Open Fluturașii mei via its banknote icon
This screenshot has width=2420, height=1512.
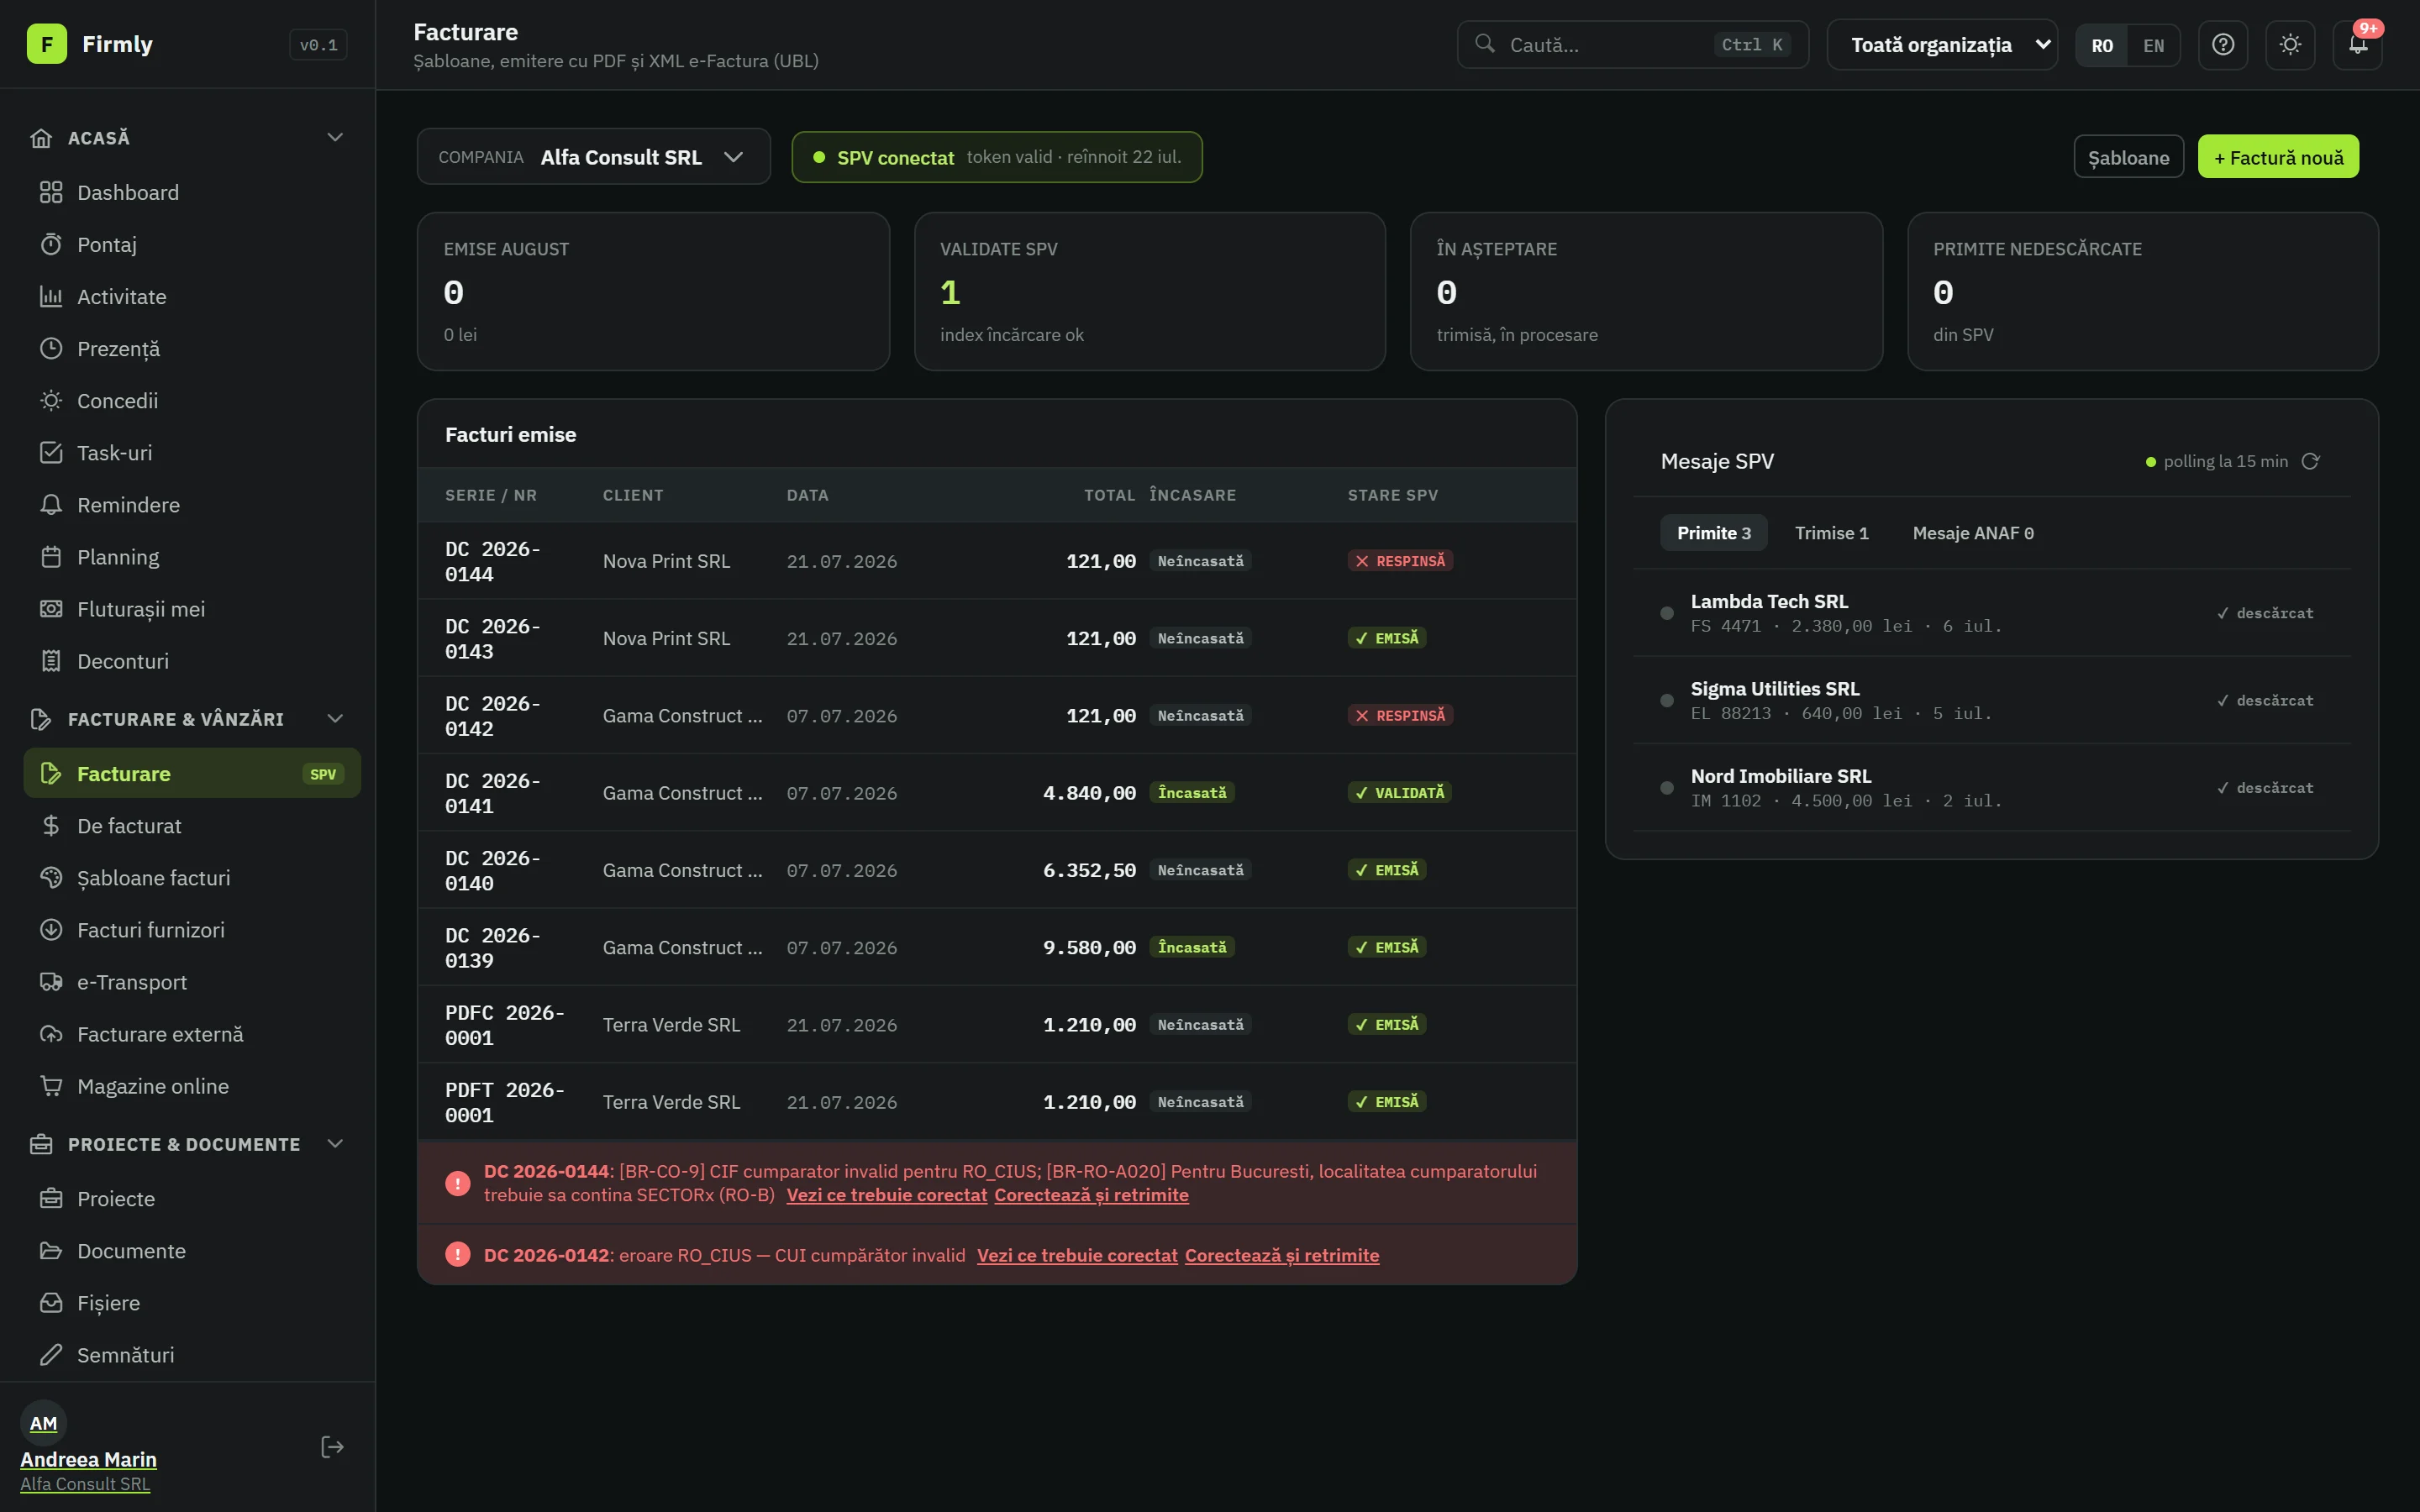[x=51, y=608]
